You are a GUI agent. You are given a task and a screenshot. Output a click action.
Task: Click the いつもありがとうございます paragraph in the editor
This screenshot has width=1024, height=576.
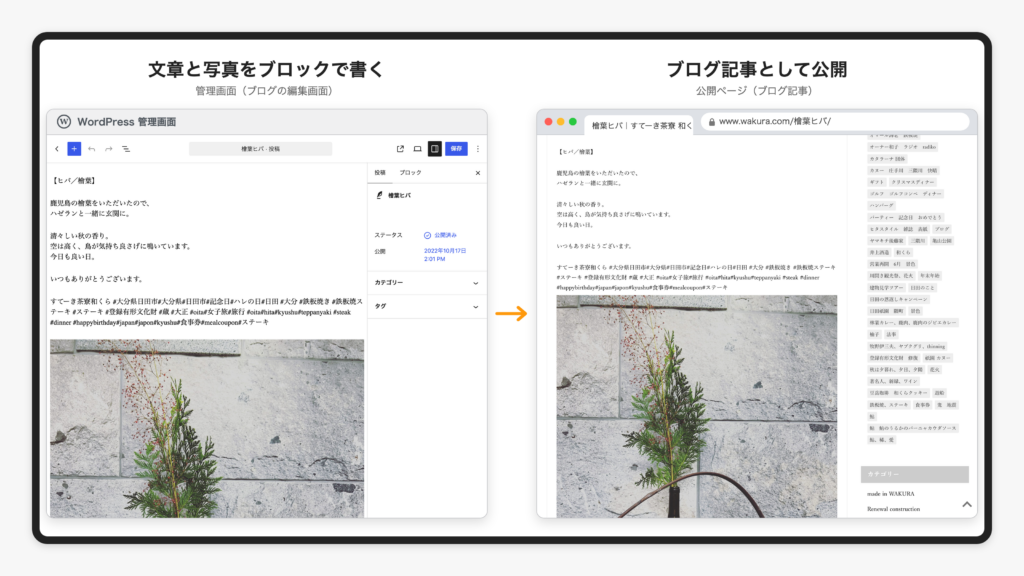[97, 279]
